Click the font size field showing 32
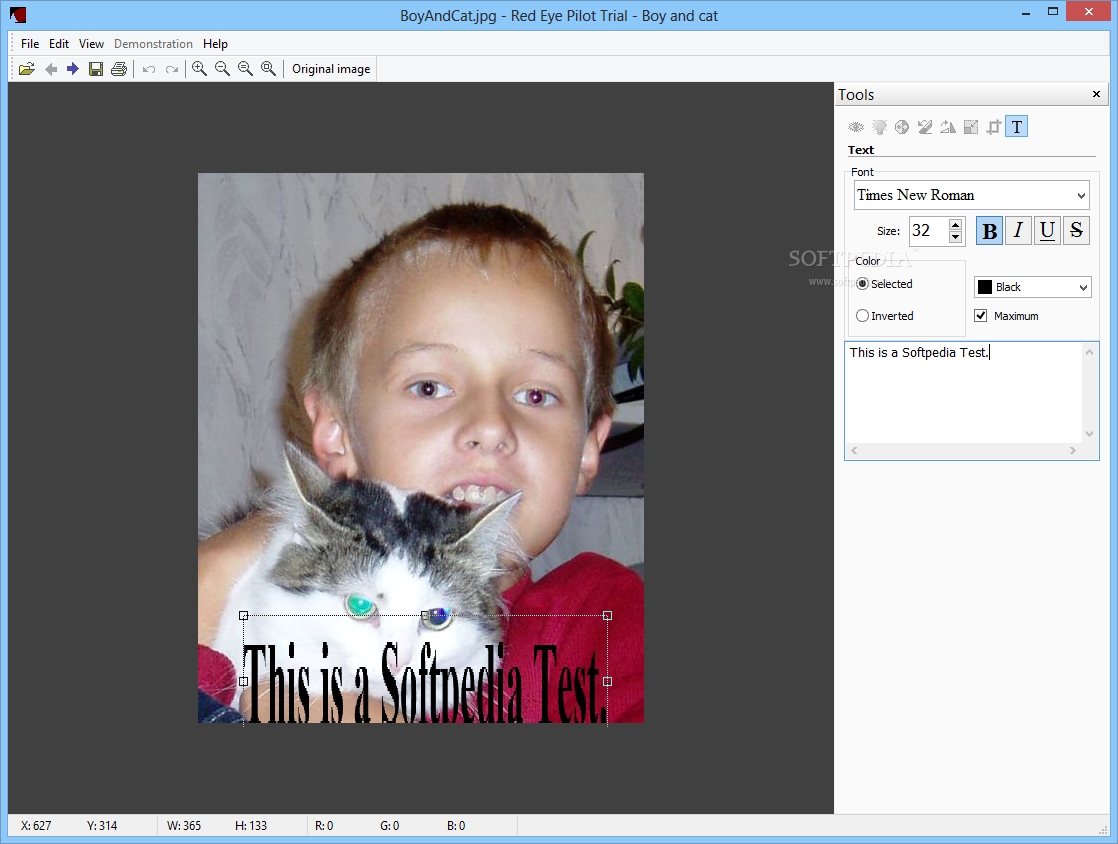Image resolution: width=1118 pixels, height=844 pixels. (x=929, y=231)
